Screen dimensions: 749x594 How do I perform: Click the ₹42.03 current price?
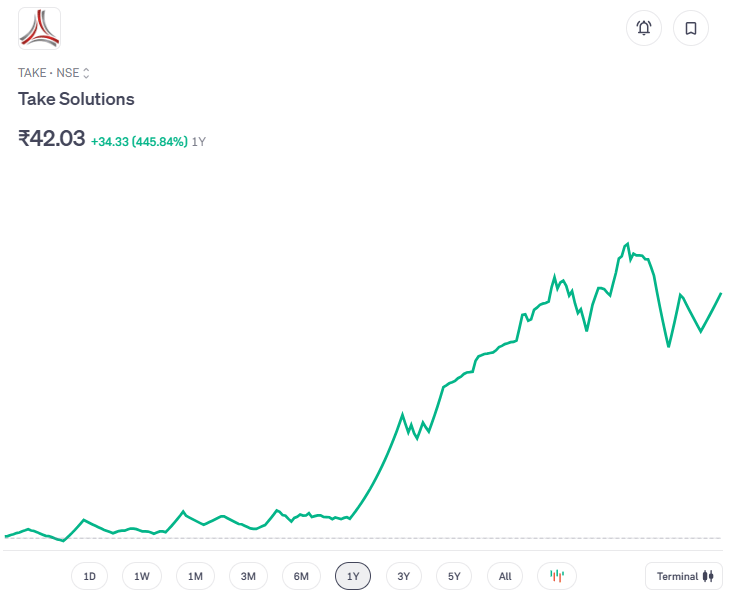click(52, 139)
